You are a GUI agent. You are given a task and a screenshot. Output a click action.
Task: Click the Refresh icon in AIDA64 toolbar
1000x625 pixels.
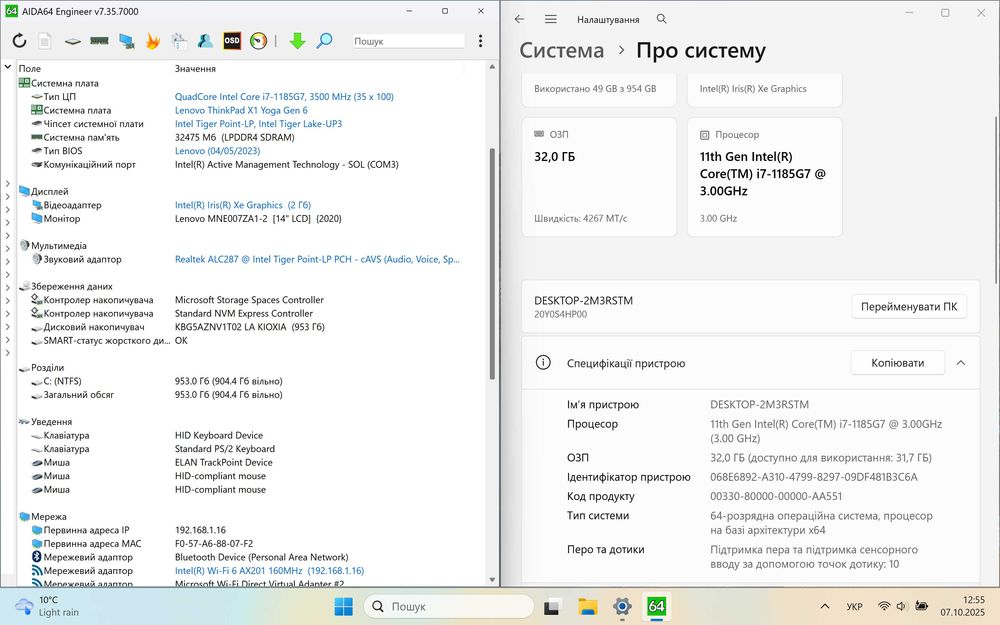(x=20, y=41)
